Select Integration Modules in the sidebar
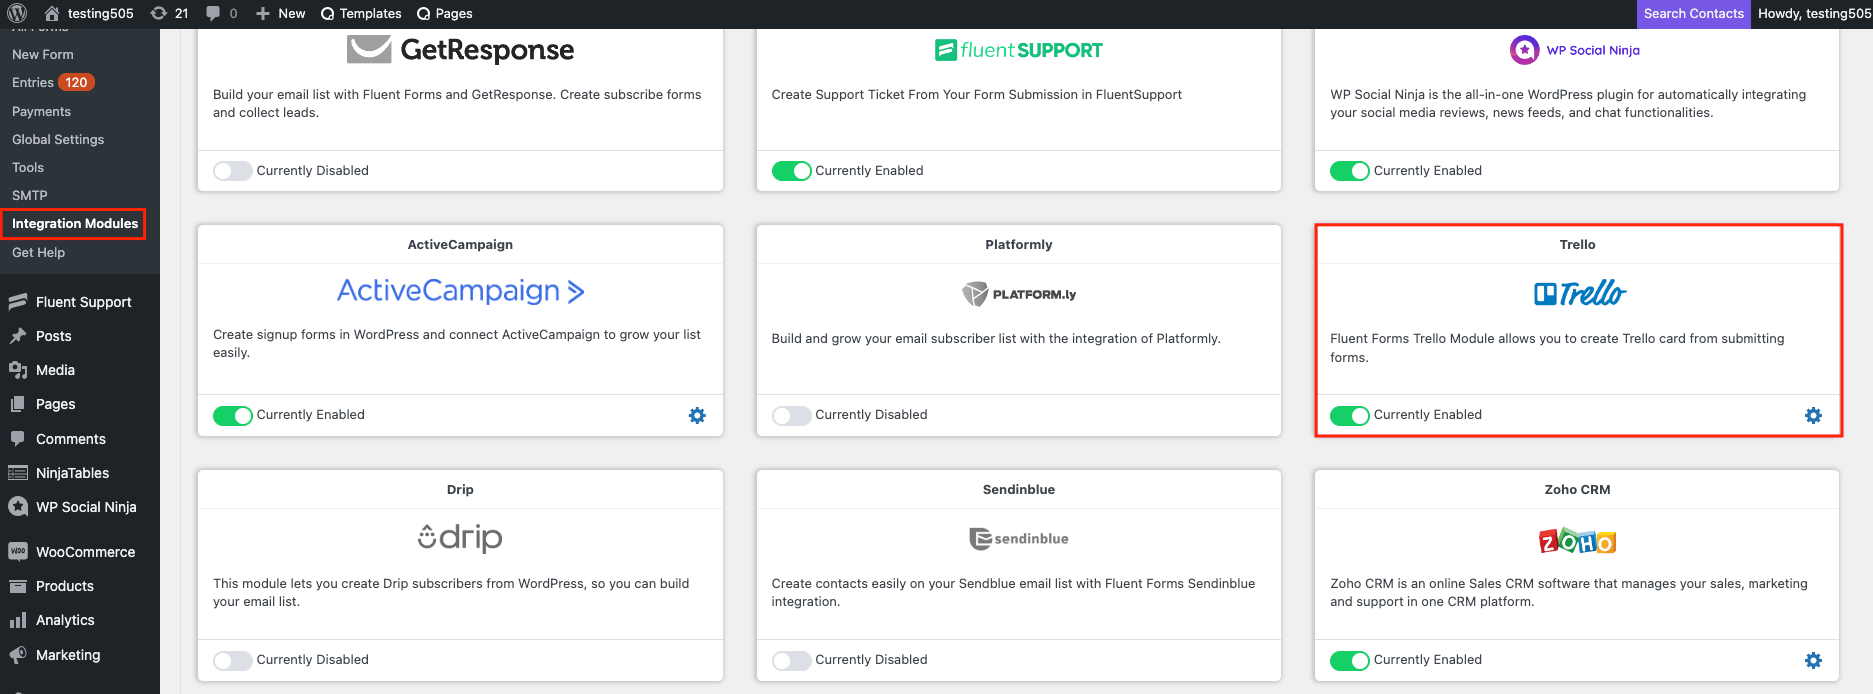This screenshot has height=694, width=1873. (75, 223)
